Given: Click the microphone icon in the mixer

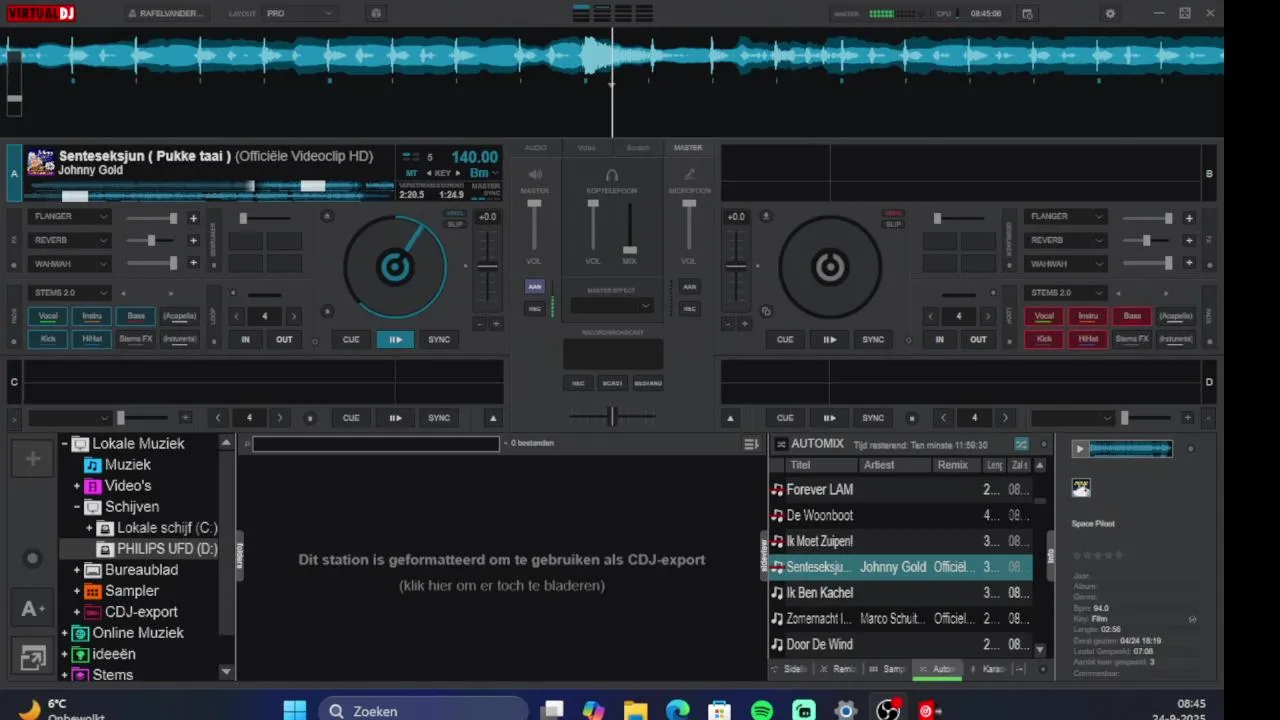Looking at the screenshot, I should [x=689, y=175].
